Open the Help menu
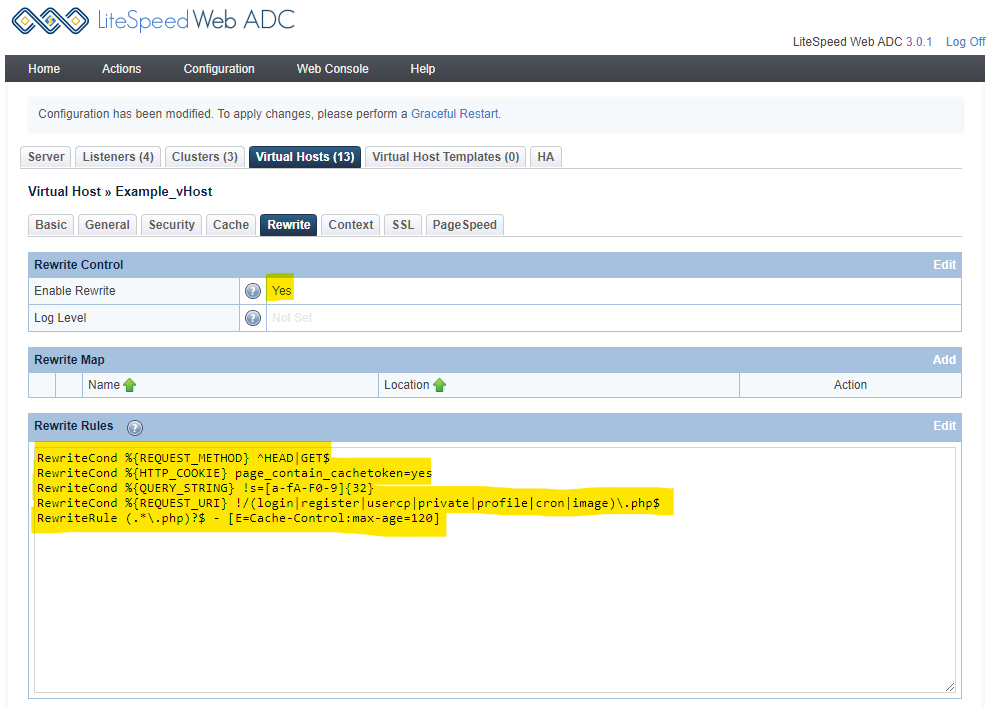 pyautogui.click(x=423, y=68)
